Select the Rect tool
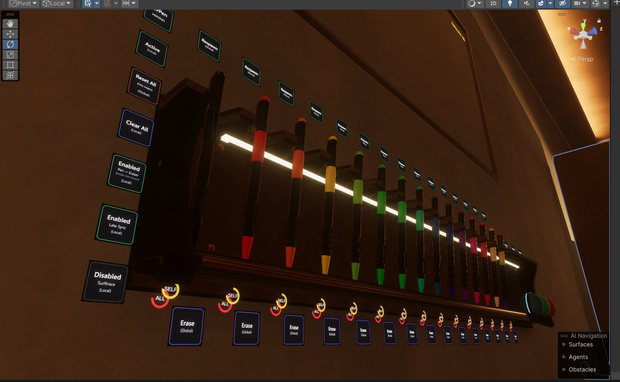The width and height of the screenshot is (620, 382). [10, 65]
